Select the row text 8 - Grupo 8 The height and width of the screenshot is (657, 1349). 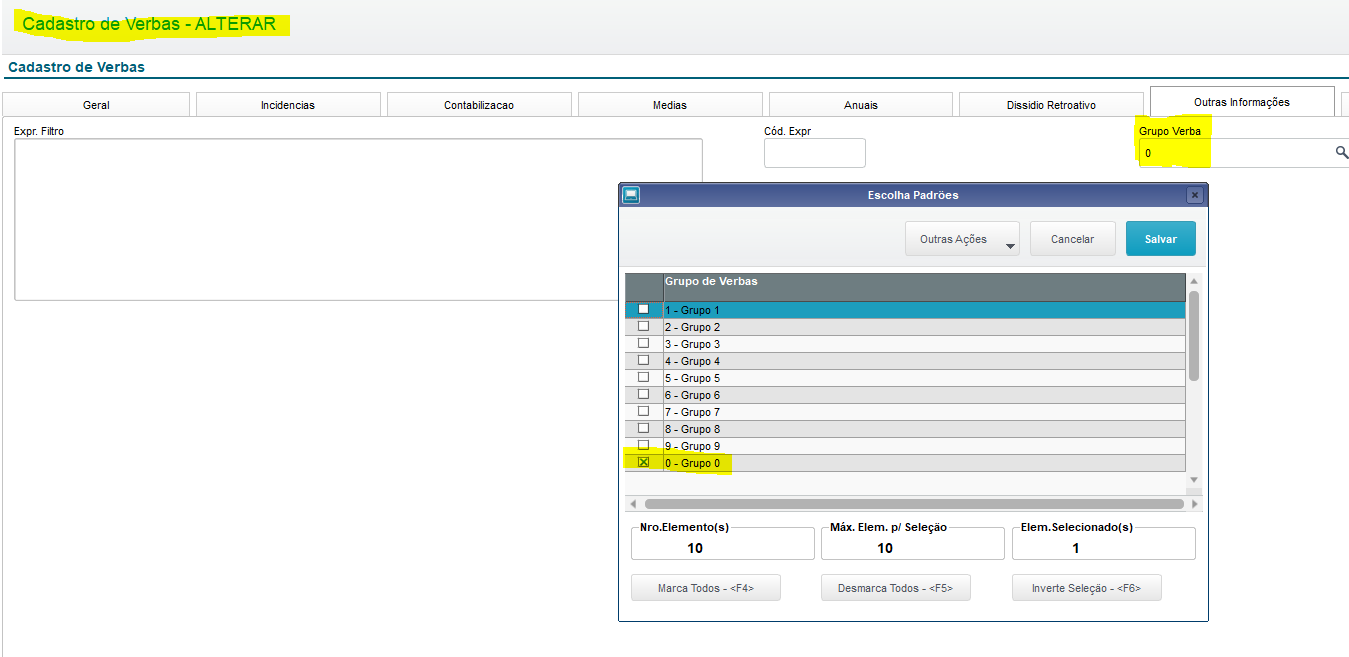tap(692, 429)
